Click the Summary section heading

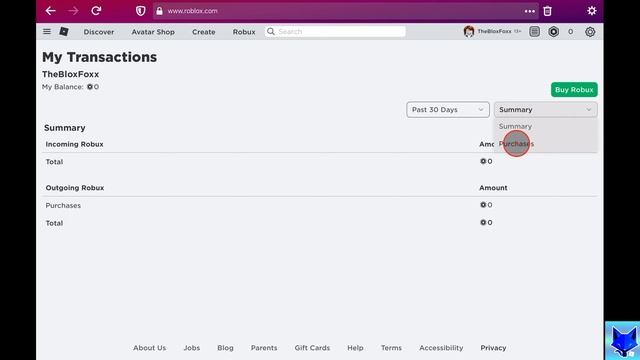64,128
